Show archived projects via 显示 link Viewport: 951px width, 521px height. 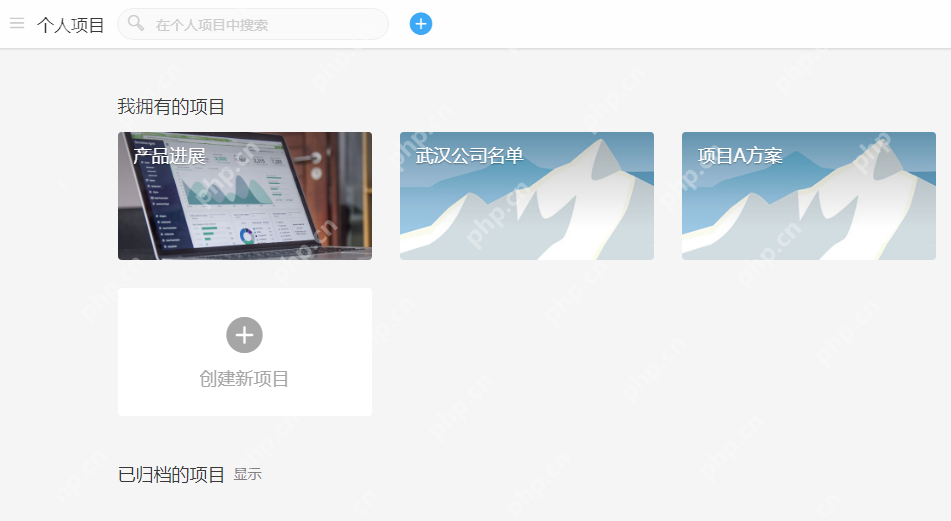[247, 474]
